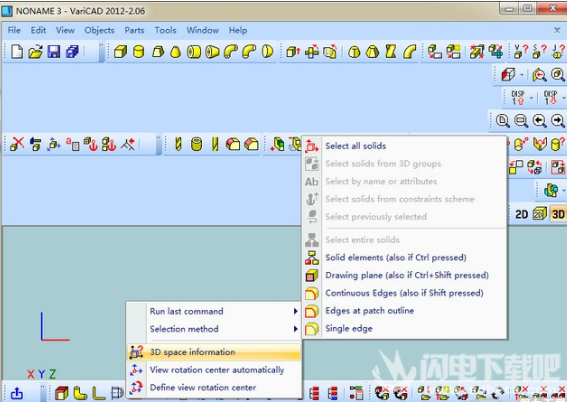567x402 pixels.
Task: Open the Window menu
Action: [x=202, y=30]
